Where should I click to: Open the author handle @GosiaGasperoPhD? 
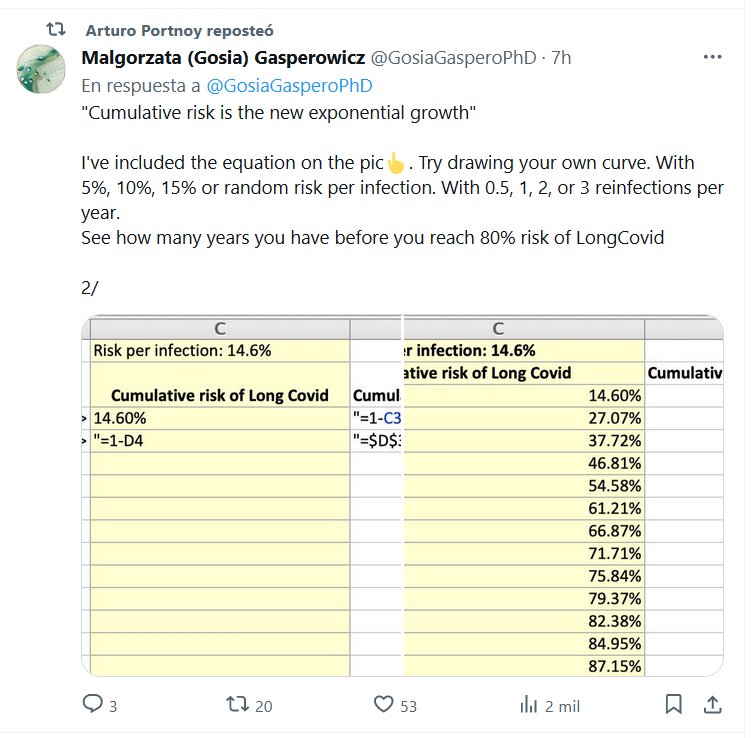pos(453,58)
